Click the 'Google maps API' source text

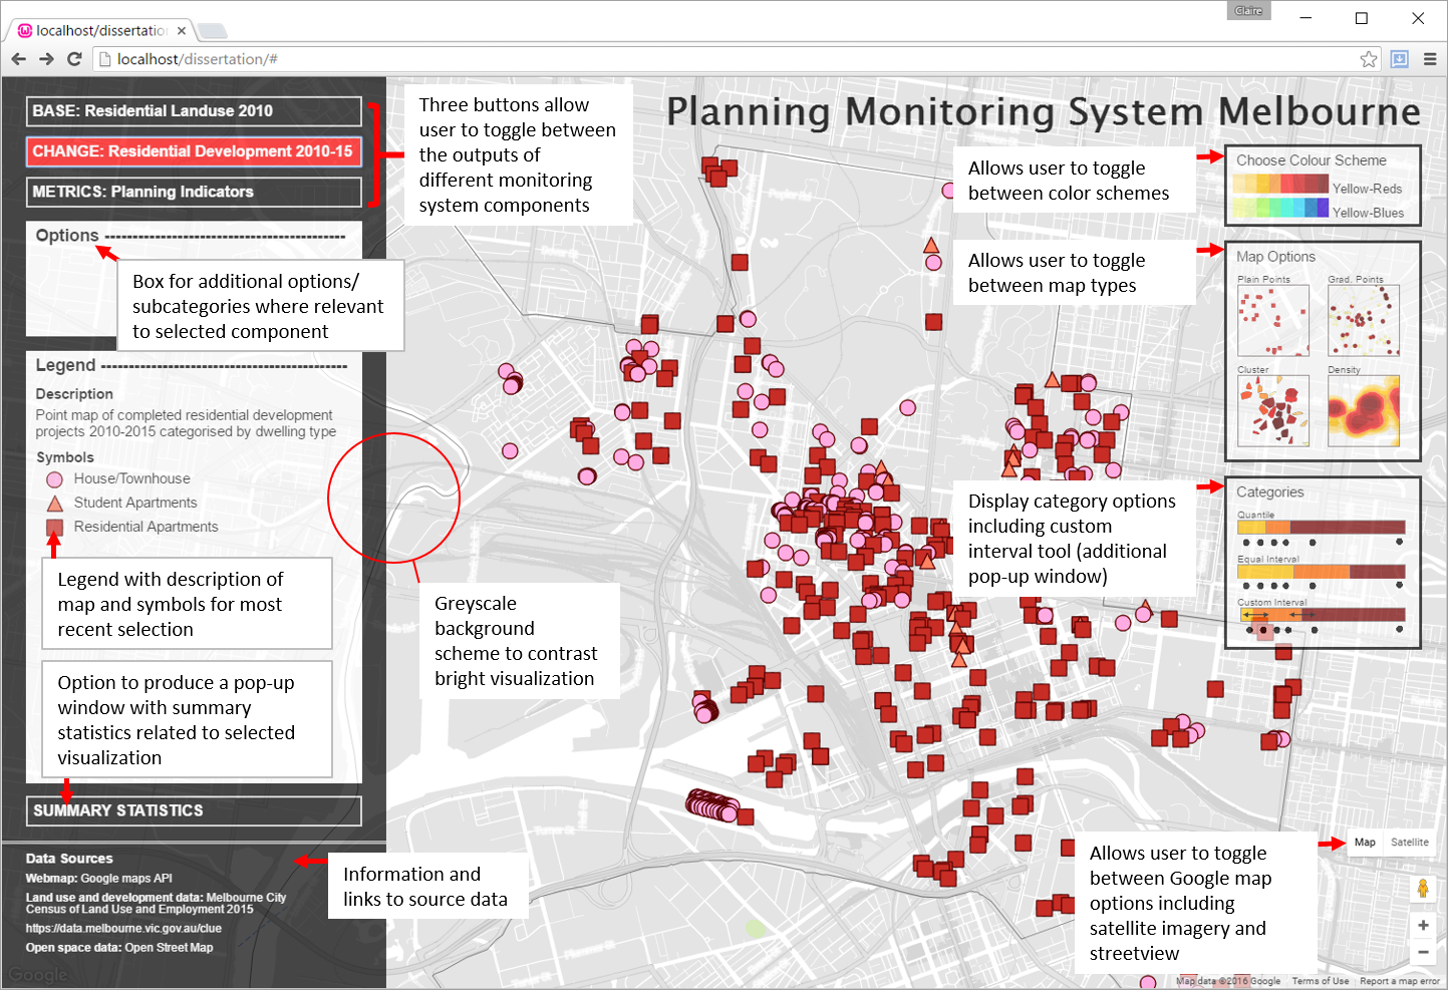pos(126,878)
